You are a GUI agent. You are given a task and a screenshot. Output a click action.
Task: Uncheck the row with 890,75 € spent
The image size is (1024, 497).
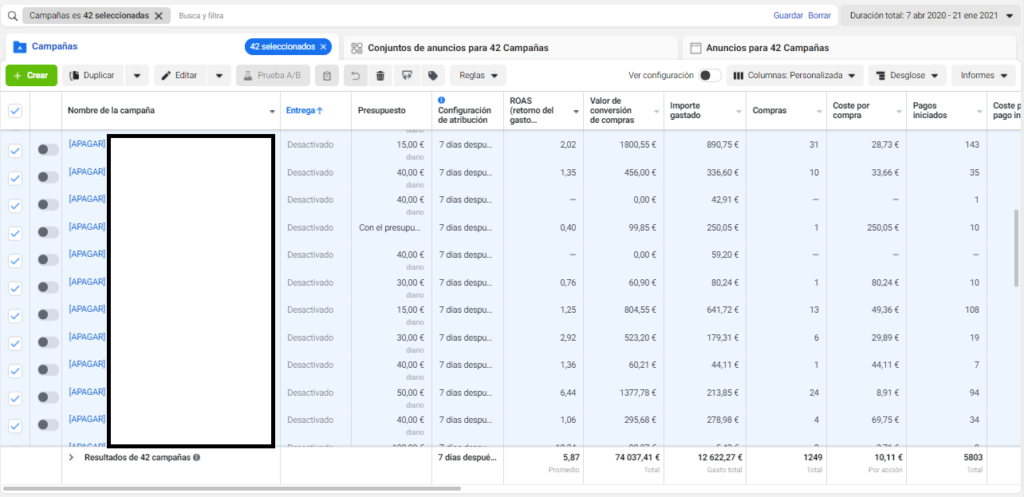(15, 151)
